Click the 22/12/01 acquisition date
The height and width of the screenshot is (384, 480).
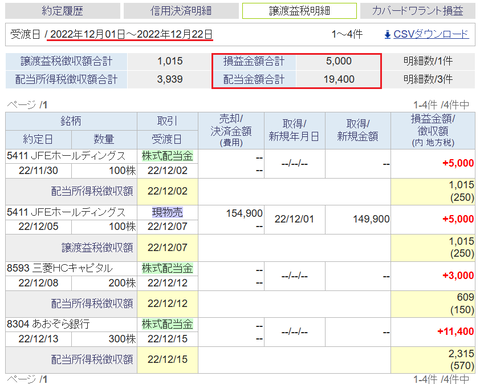(x=294, y=219)
